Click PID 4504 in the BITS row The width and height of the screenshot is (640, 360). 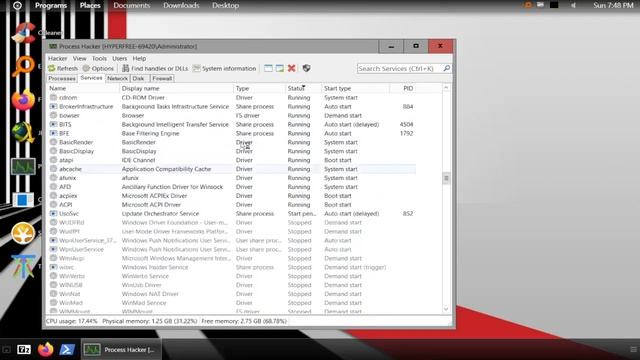[406, 124]
